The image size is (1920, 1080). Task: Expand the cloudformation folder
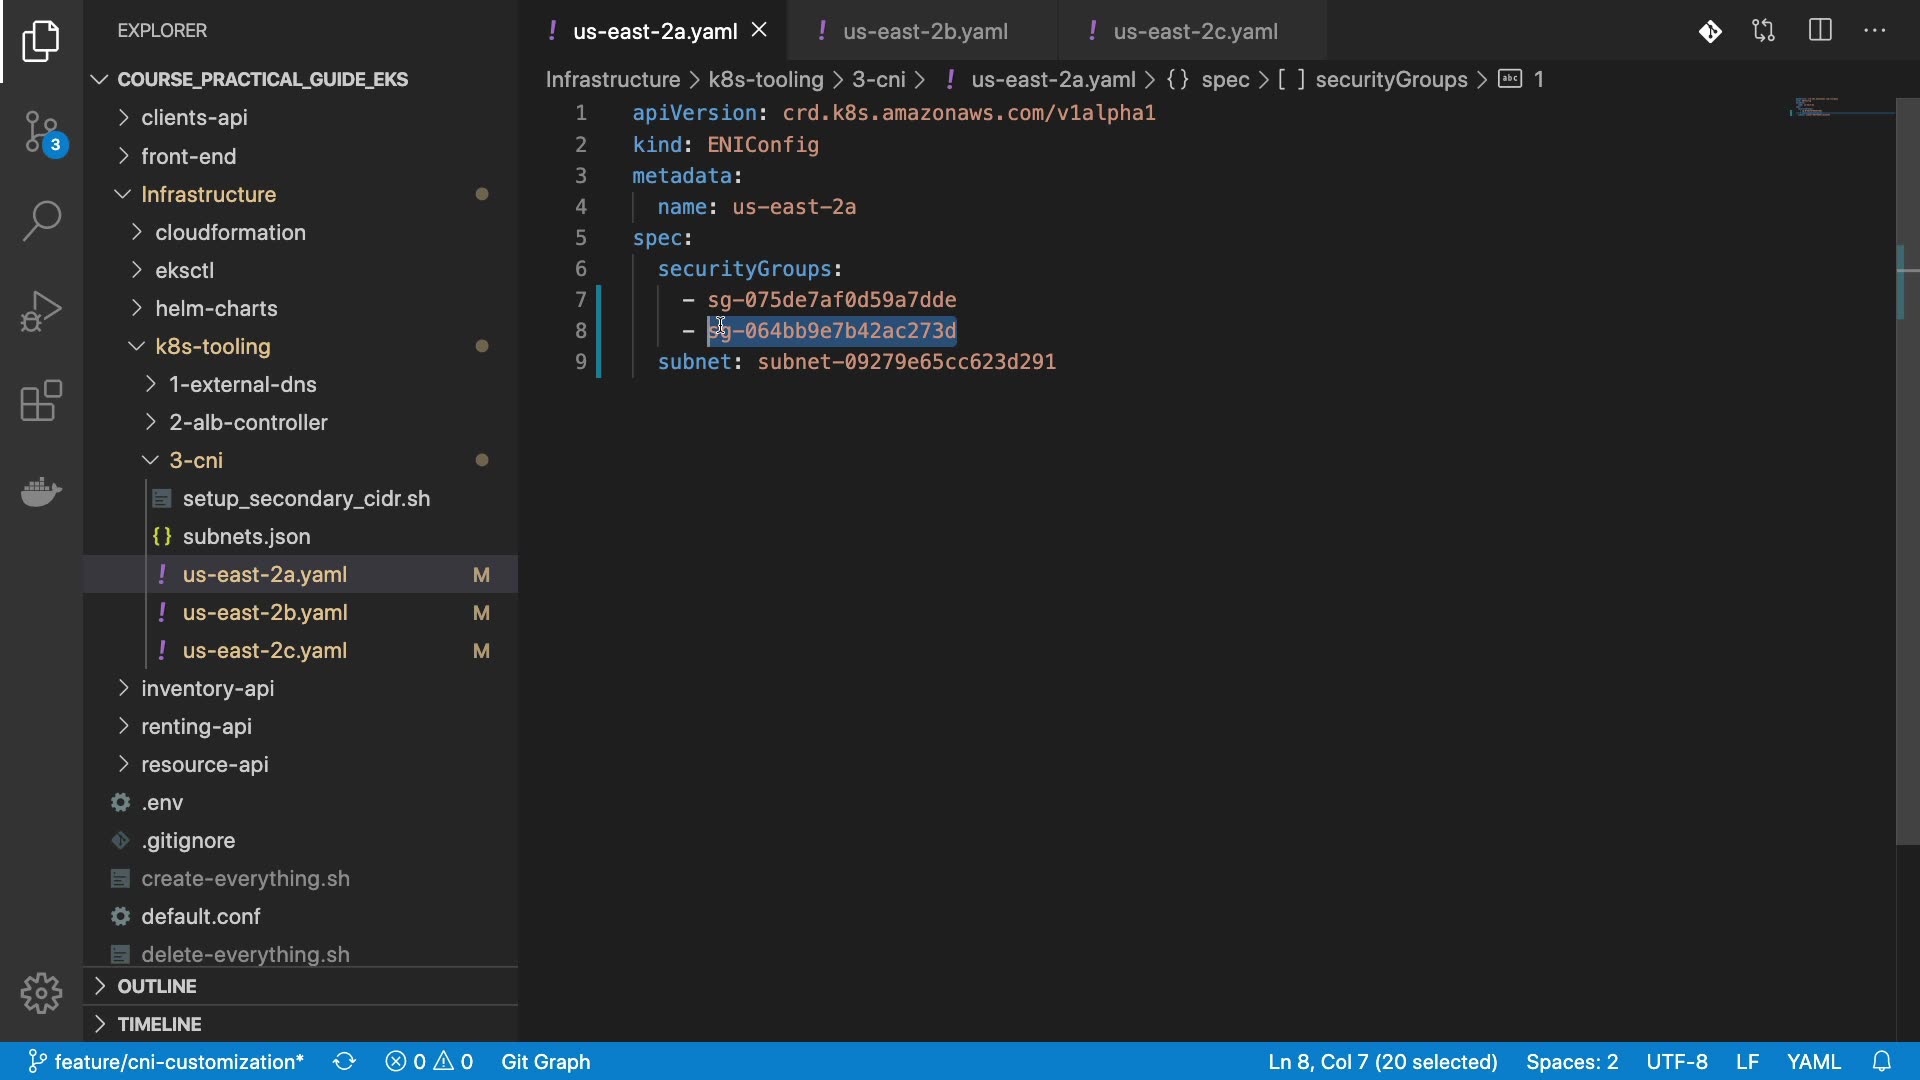(x=230, y=232)
